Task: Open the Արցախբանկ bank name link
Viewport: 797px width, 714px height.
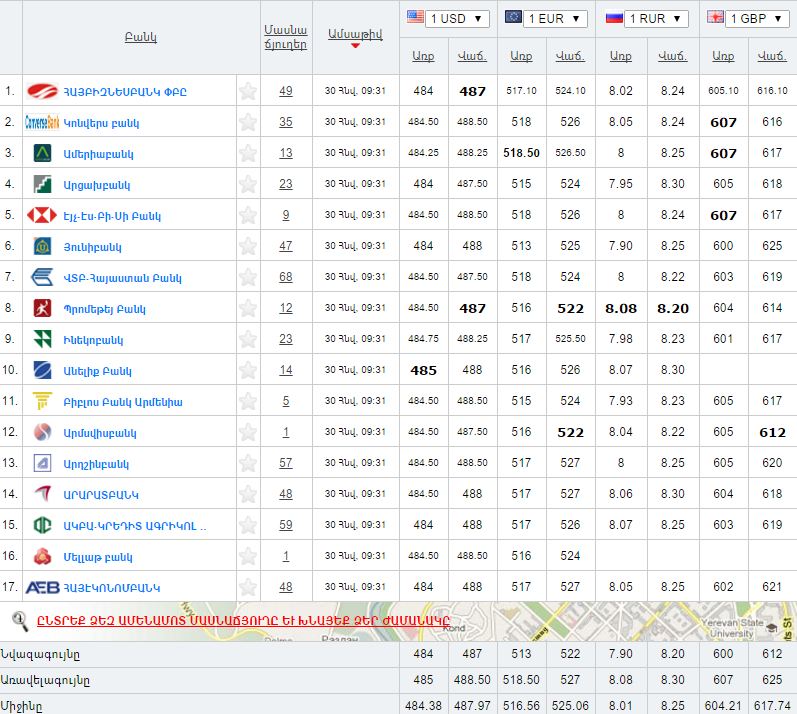Action: point(96,185)
